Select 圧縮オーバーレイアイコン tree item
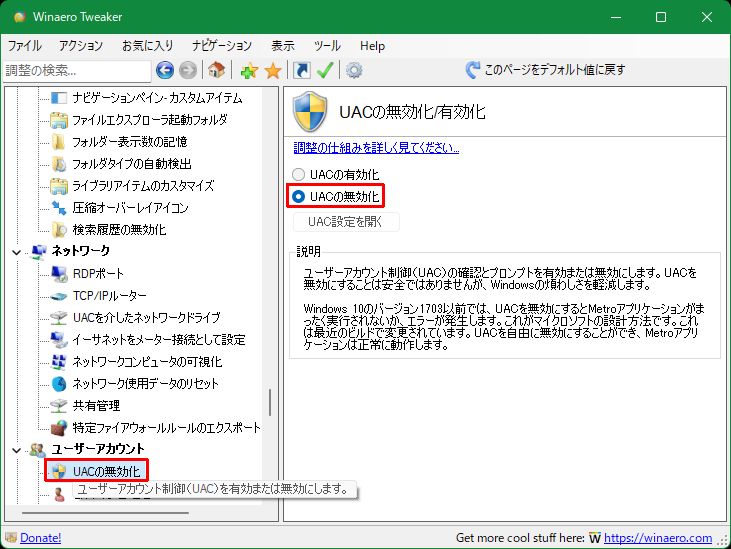 [131, 208]
